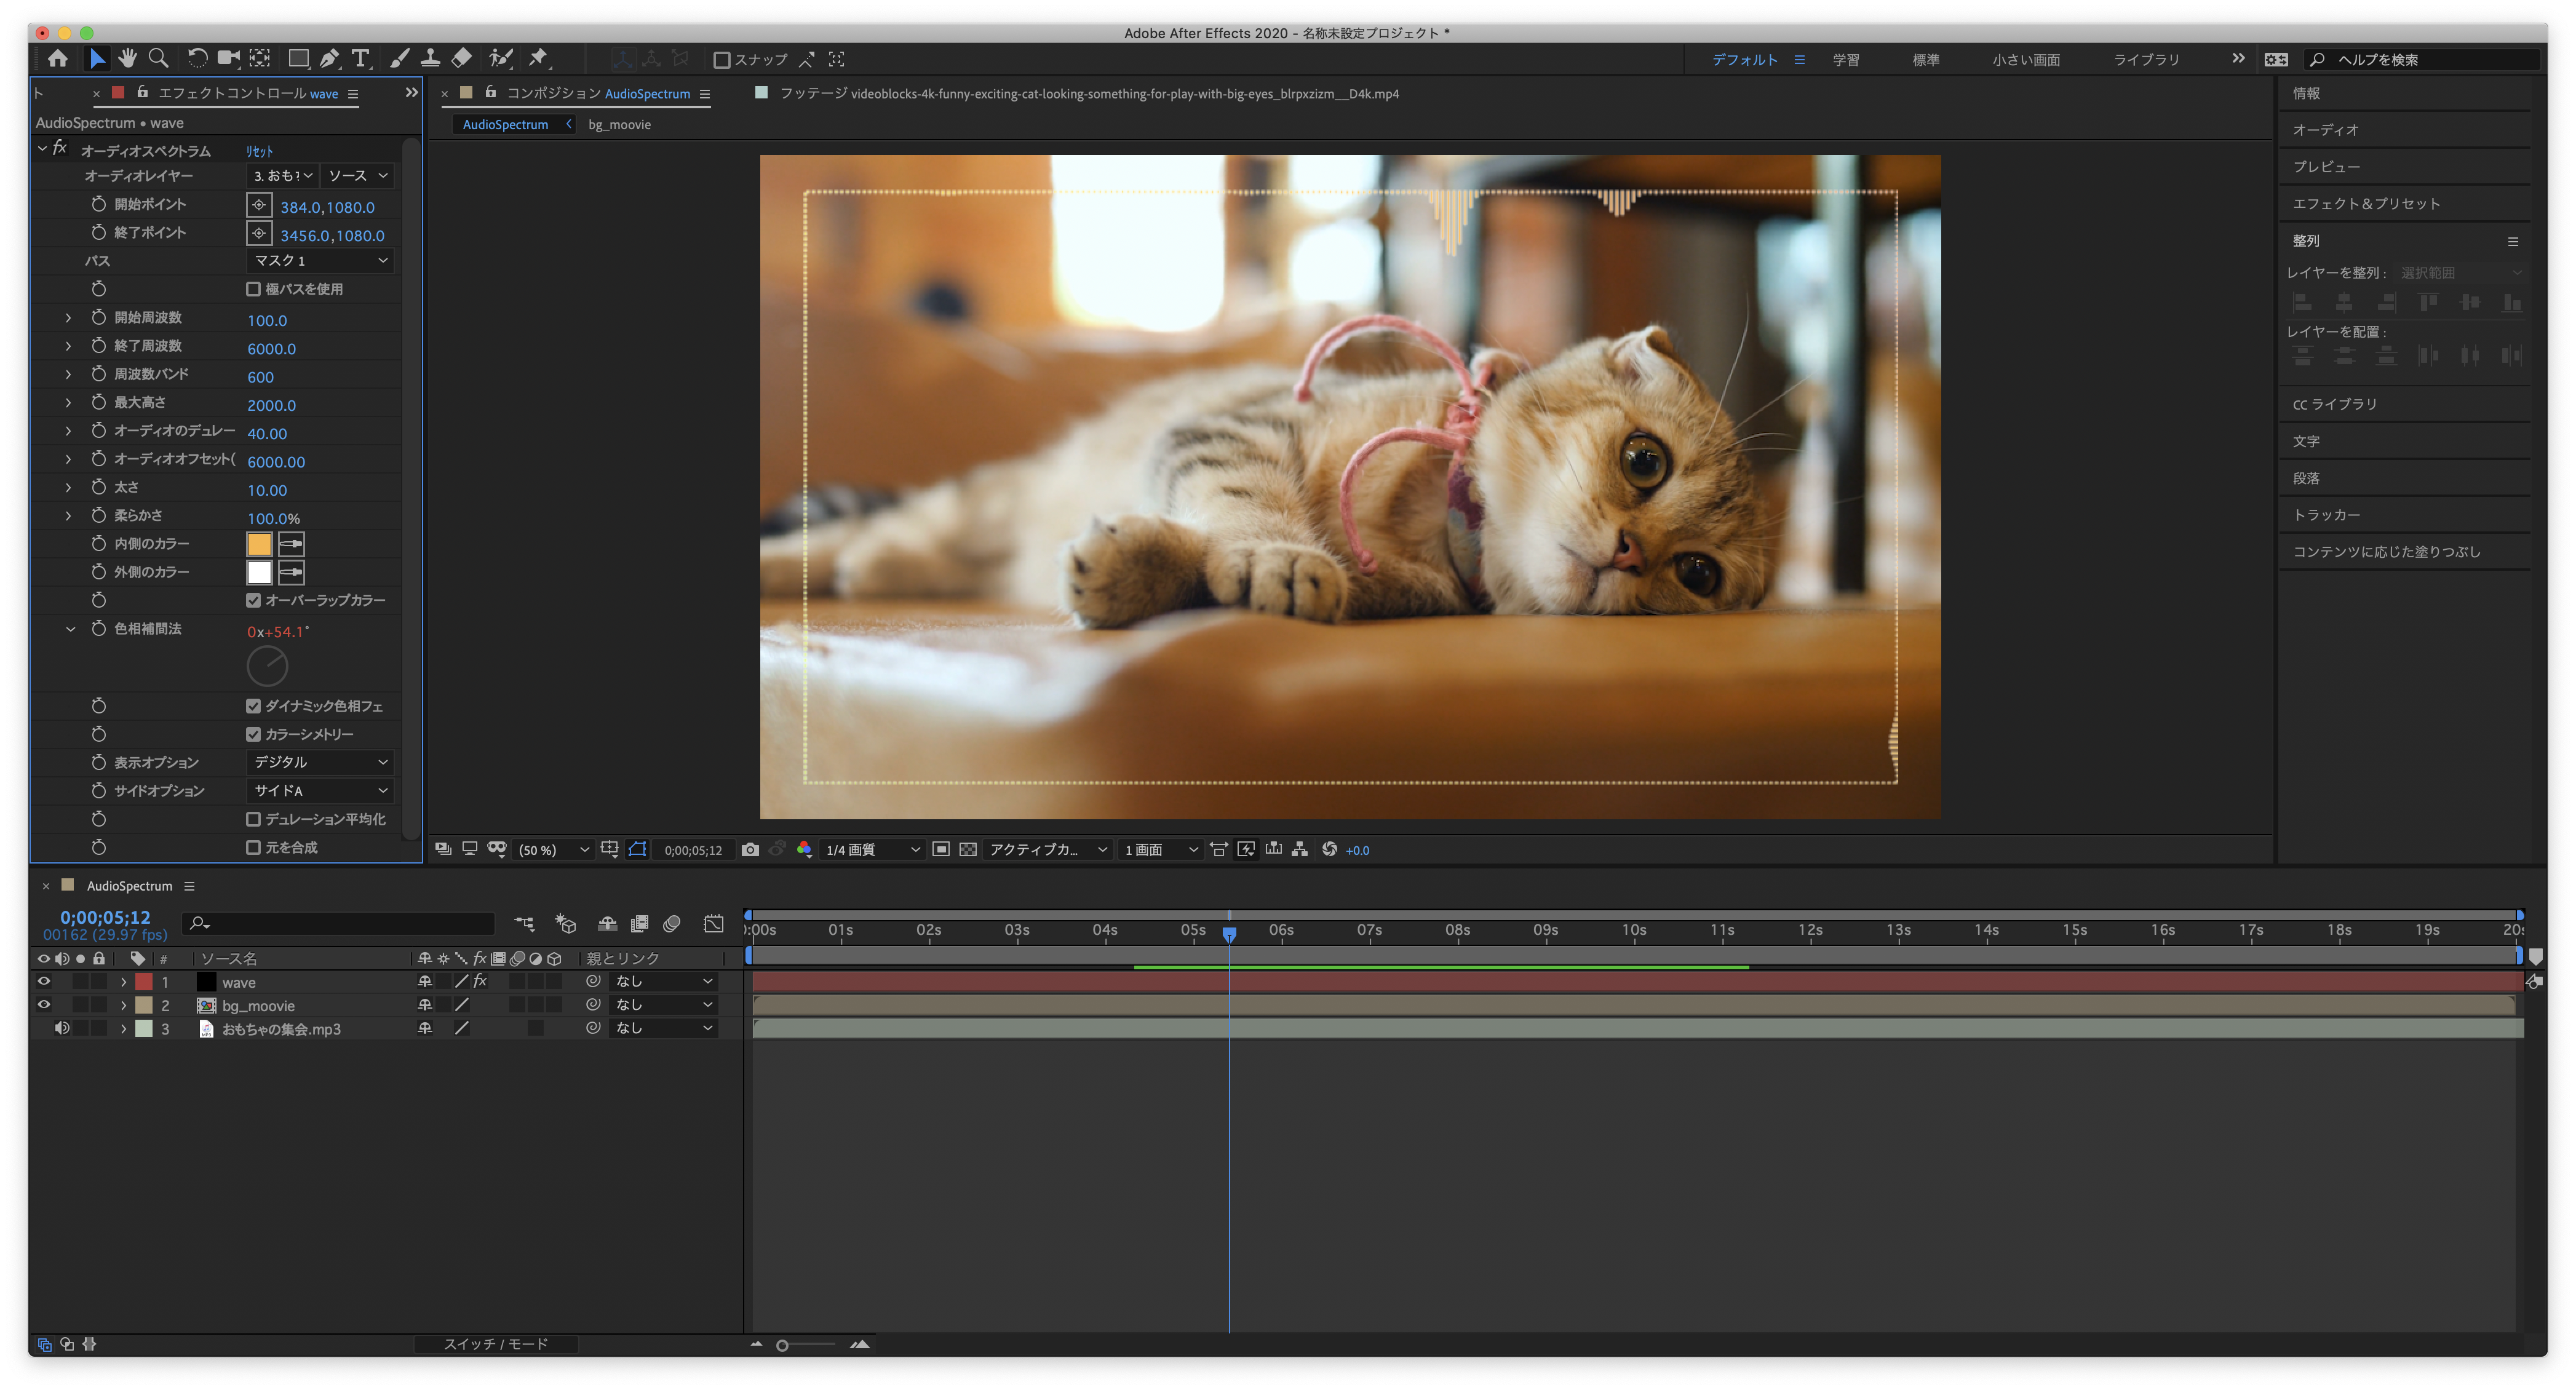Hide the wave layer with eye icon

[x=43, y=982]
